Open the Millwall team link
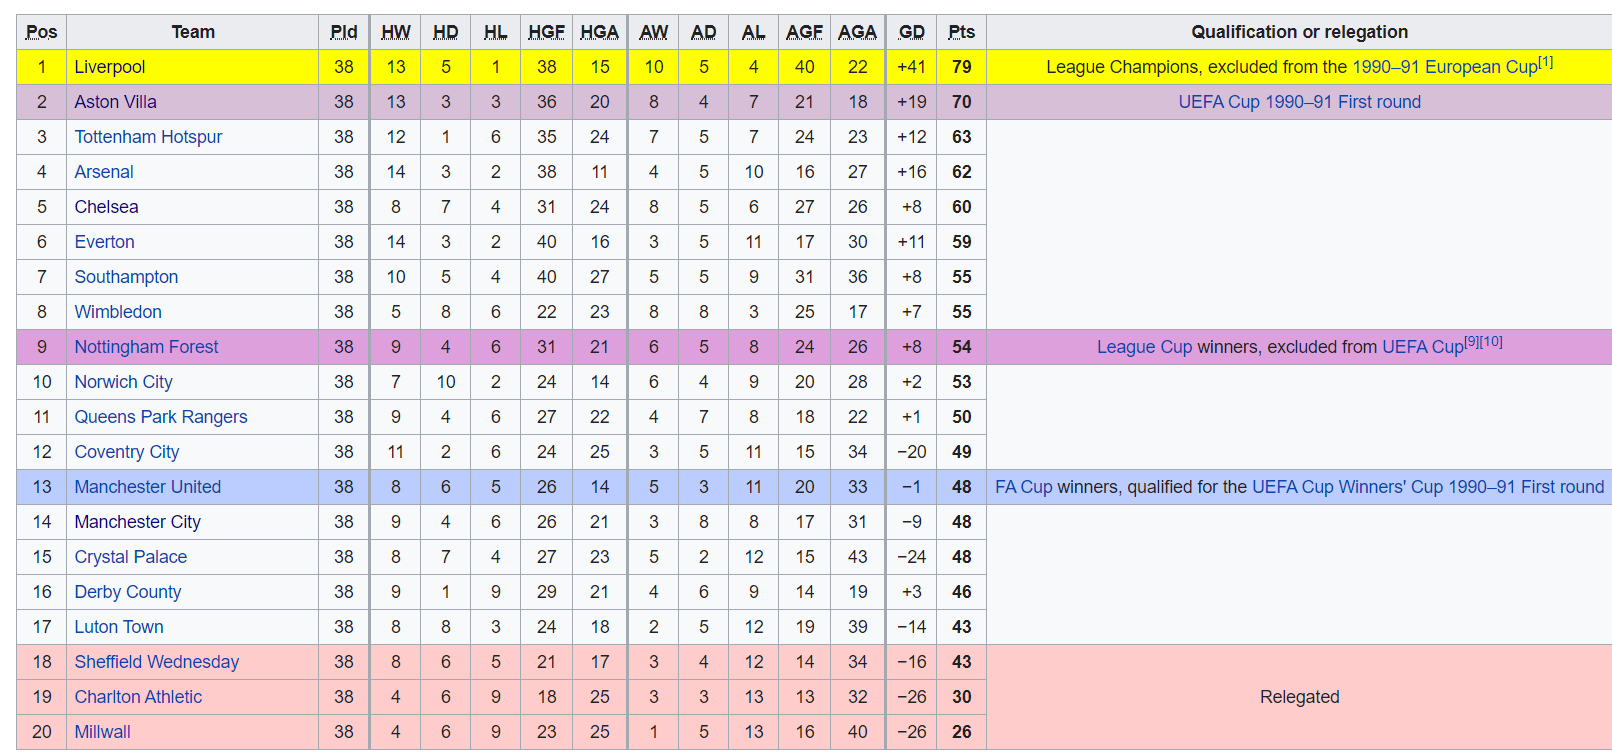 (102, 732)
